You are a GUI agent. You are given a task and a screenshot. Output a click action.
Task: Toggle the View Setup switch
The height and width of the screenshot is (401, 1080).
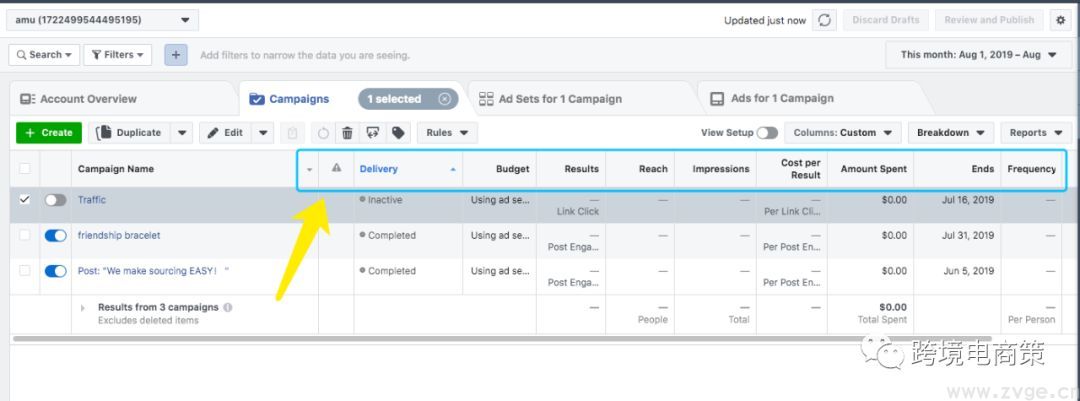[767, 133]
